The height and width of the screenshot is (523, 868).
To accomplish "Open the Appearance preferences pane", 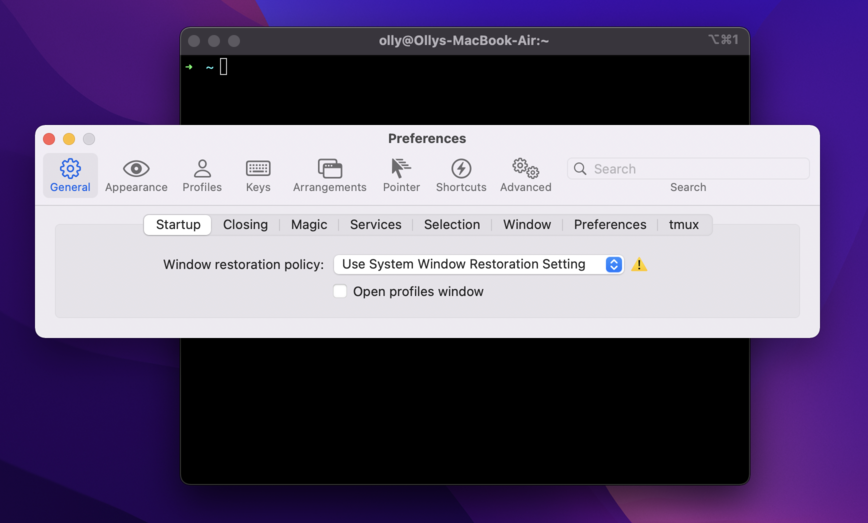I will click(136, 175).
